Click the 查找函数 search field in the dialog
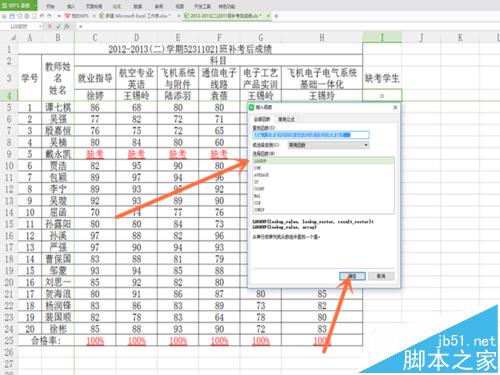The width and height of the screenshot is (500, 375). [311, 135]
